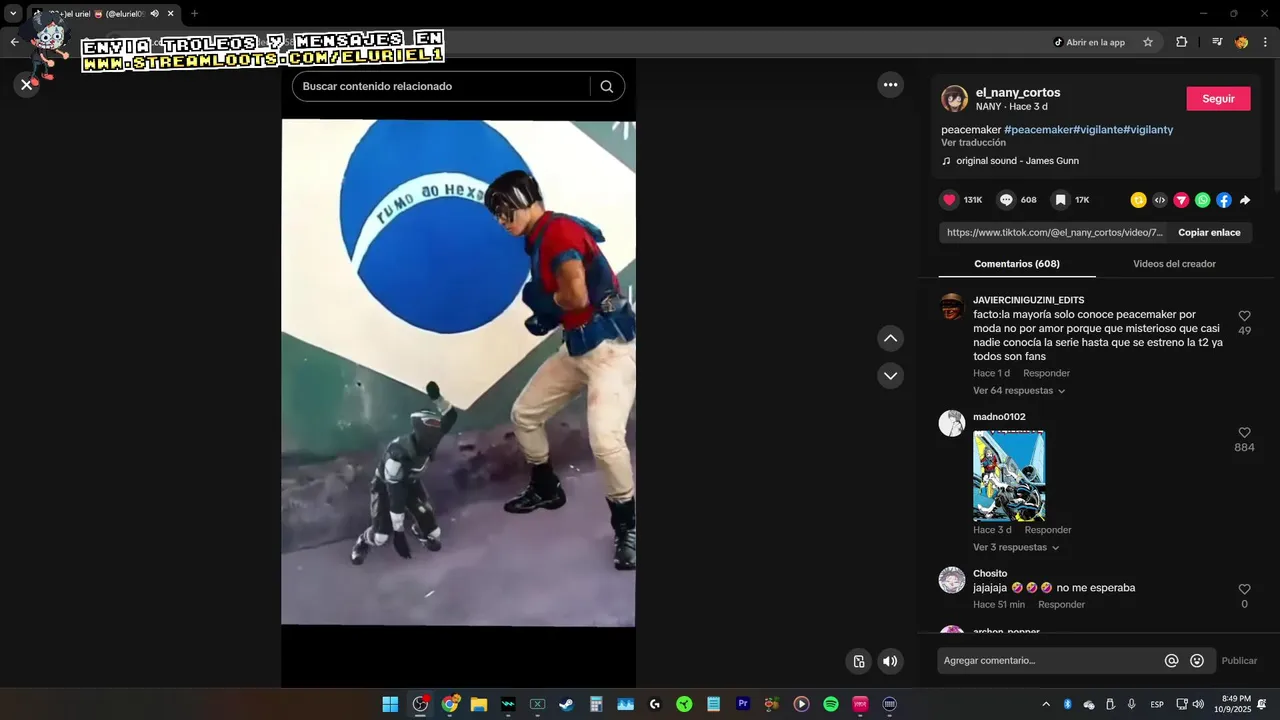Open the taskbar clock showing 8:49 PM

[1236, 704]
